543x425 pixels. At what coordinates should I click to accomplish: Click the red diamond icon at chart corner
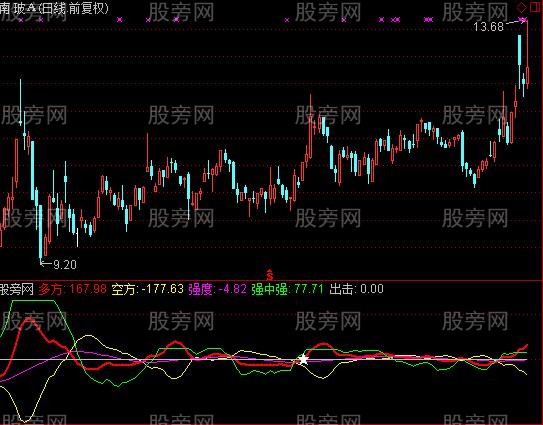[522, 8]
